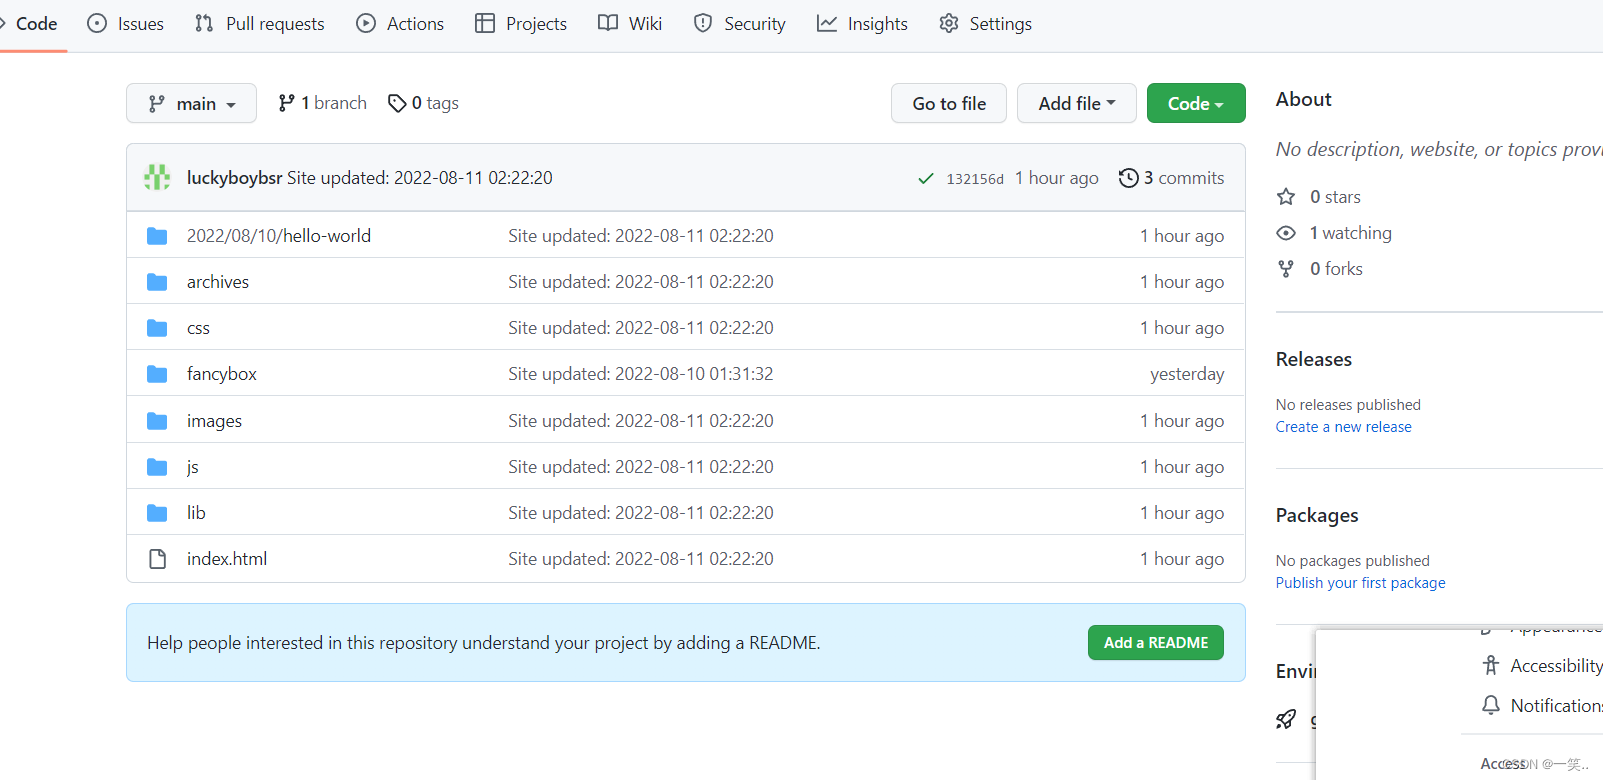1603x780 pixels.
Task: Click the luckyboybsr avatar icon
Action: coord(157,177)
